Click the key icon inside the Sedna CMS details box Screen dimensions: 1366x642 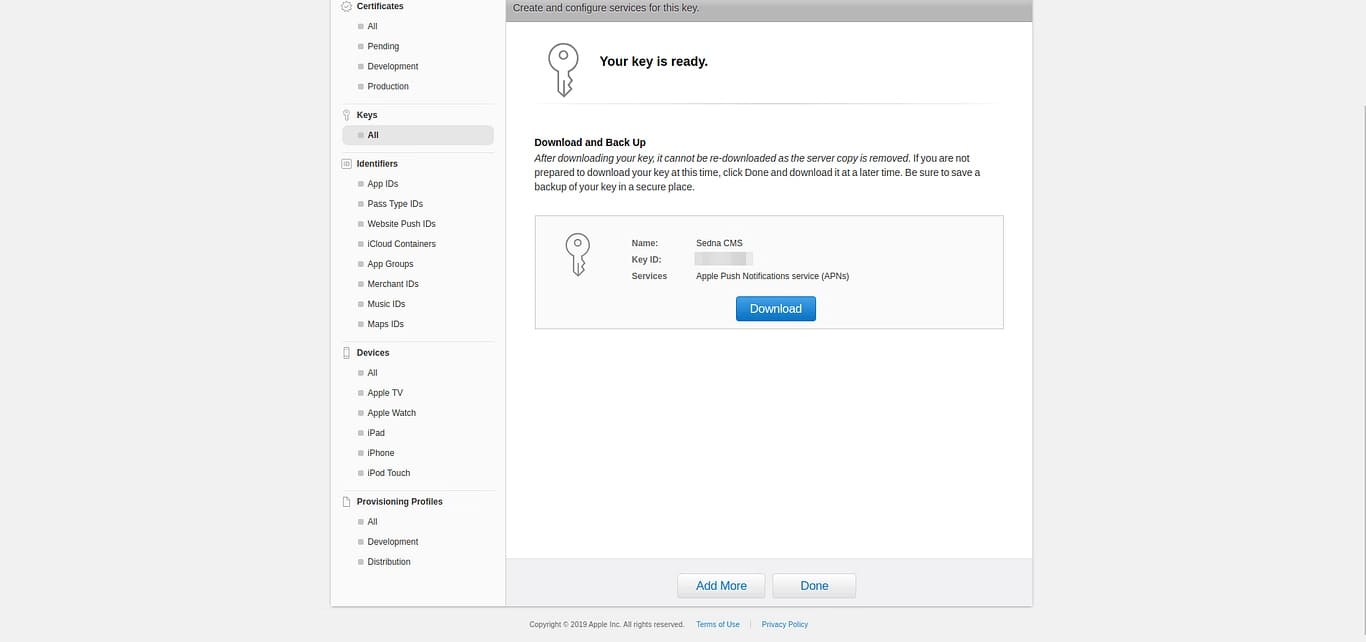577,254
